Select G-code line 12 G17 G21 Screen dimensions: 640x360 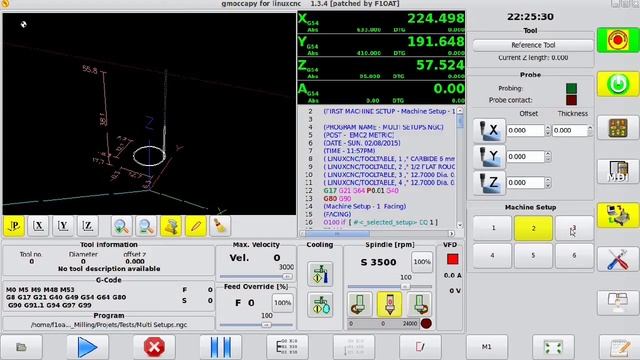[361, 191]
